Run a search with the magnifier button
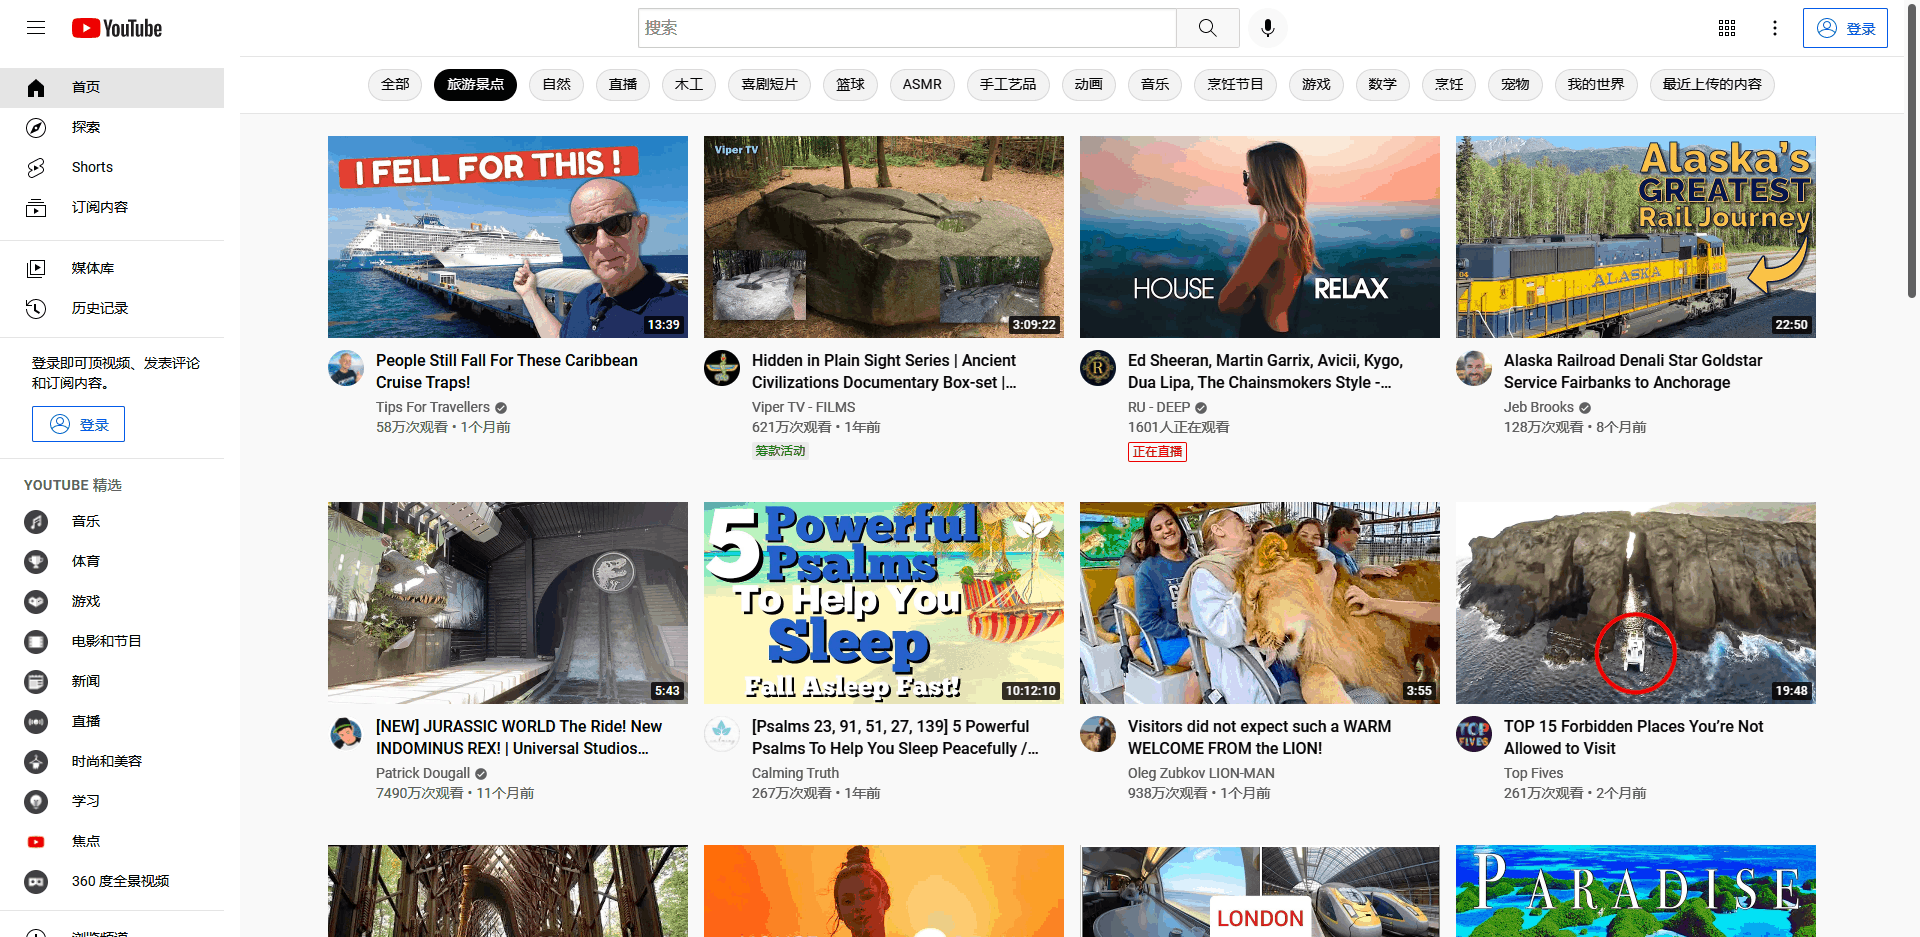Image resolution: width=1920 pixels, height=937 pixels. click(x=1207, y=28)
